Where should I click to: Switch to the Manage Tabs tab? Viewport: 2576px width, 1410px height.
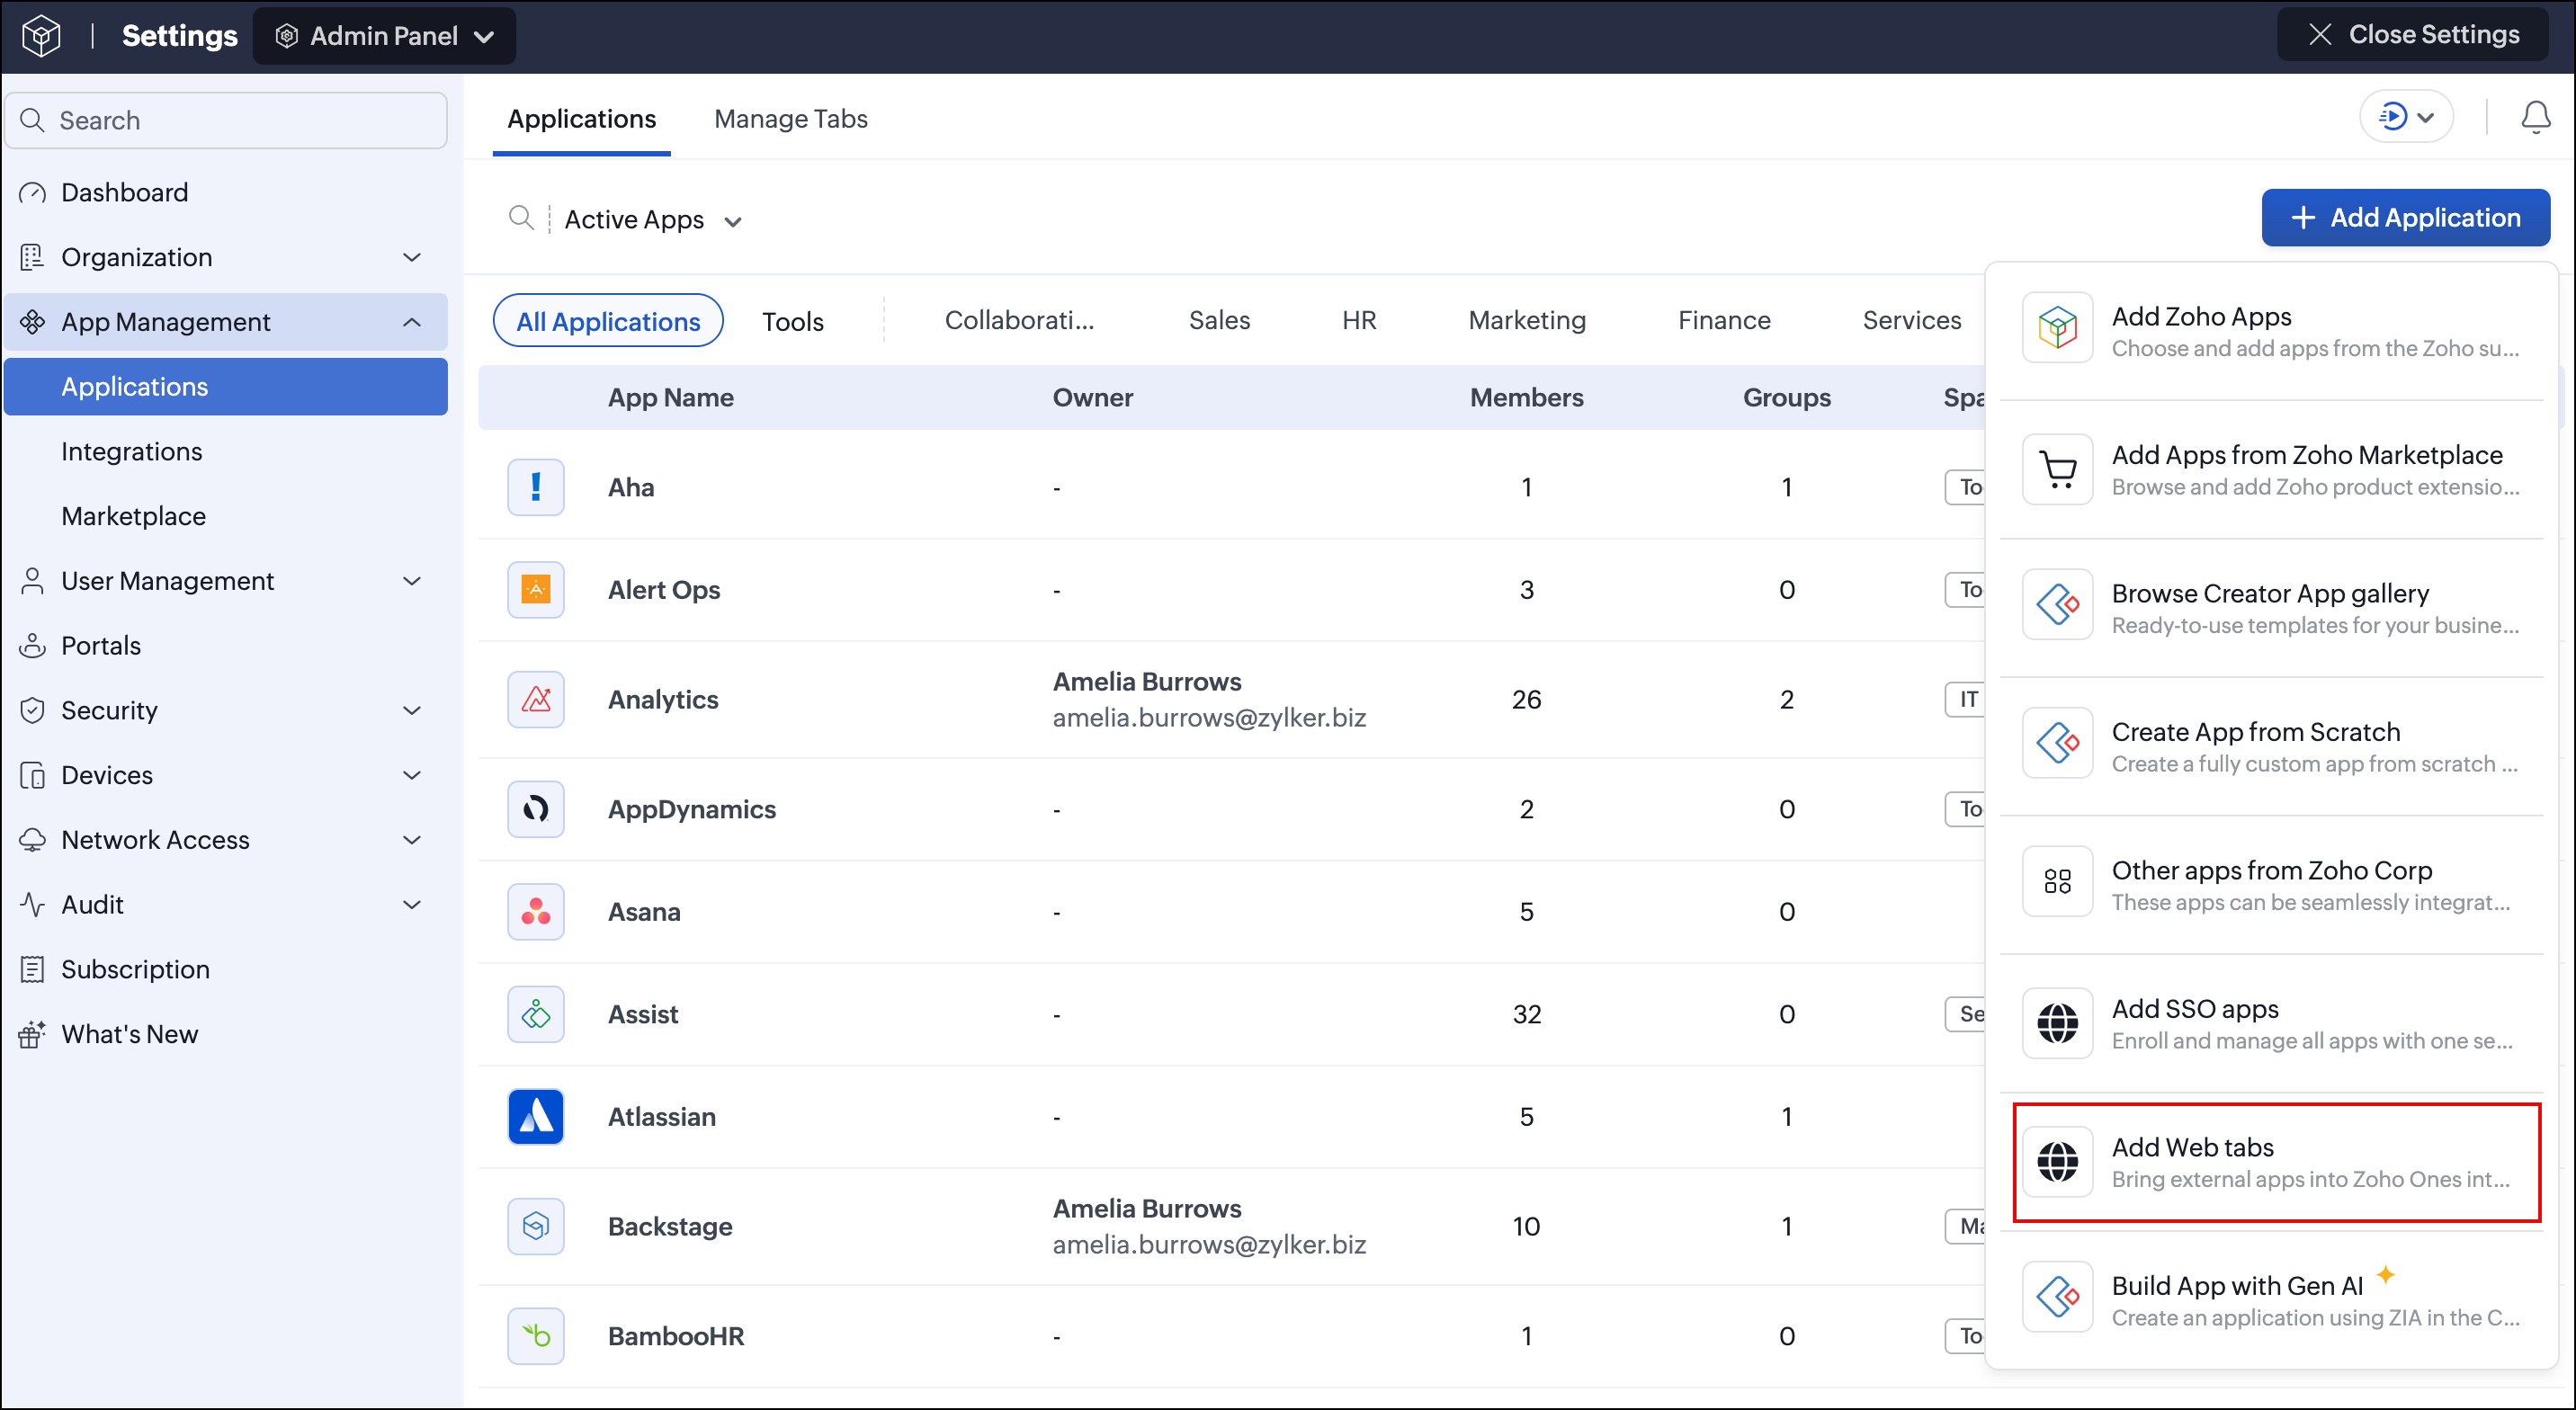click(790, 119)
